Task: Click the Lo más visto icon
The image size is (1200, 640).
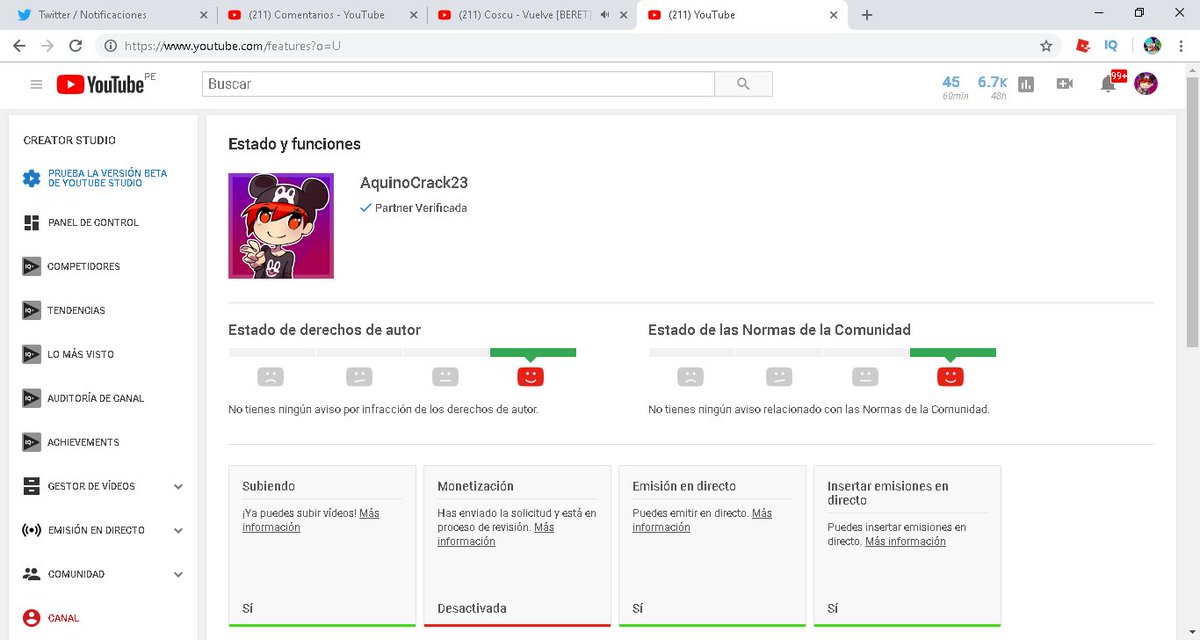Action: 31,355
